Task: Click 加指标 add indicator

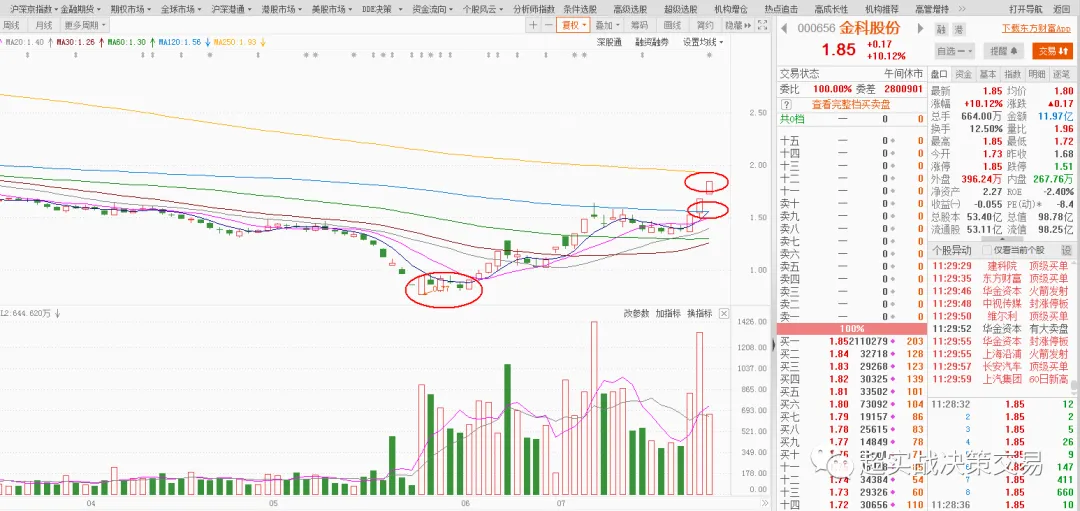Action: coord(668,313)
